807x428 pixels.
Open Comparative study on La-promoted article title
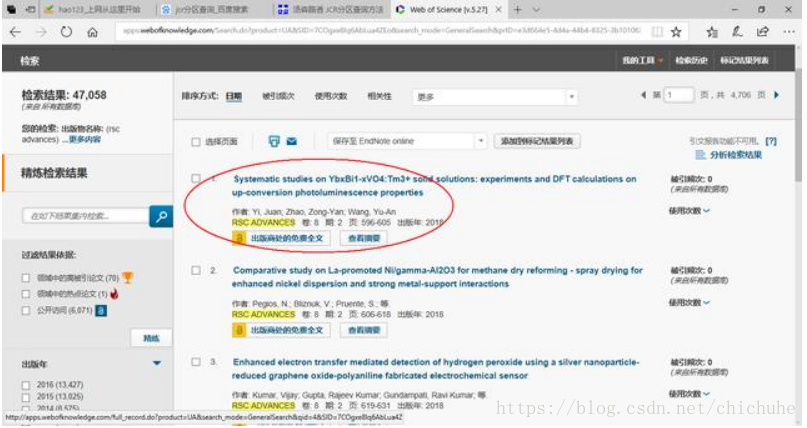click(x=437, y=277)
